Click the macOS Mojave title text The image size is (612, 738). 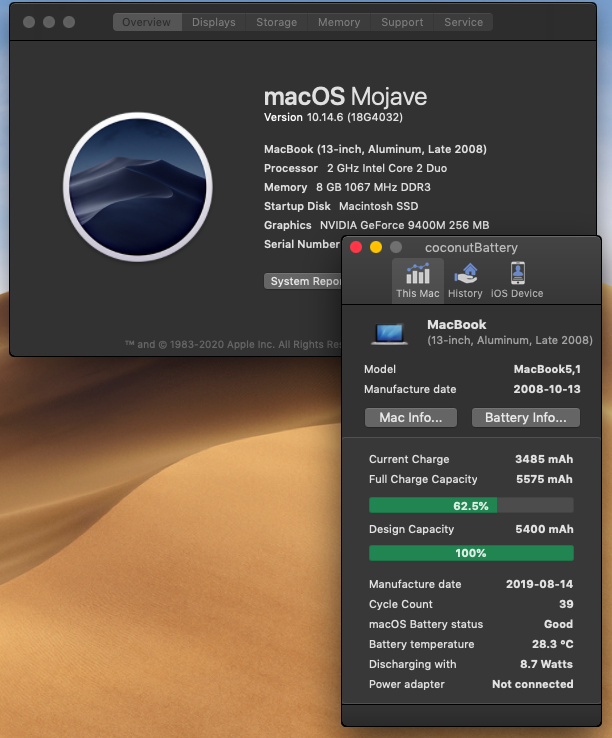tap(346, 96)
